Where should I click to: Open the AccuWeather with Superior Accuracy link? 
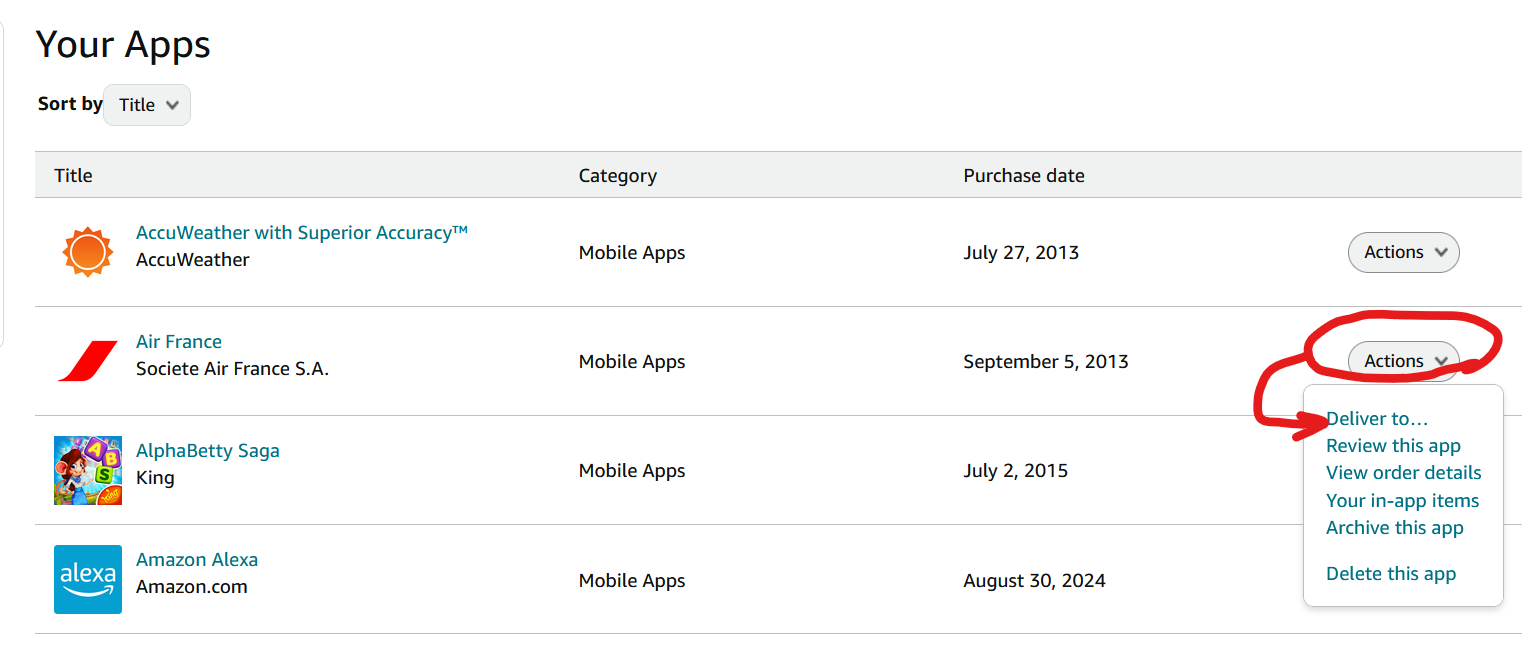click(x=301, y=232)
